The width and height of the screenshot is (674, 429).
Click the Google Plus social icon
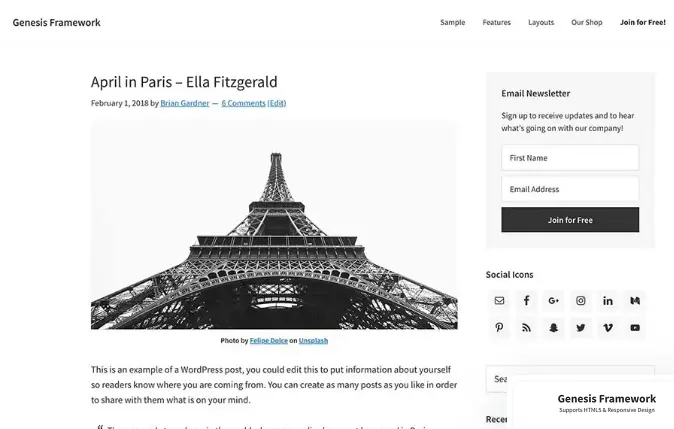(553, 300)
